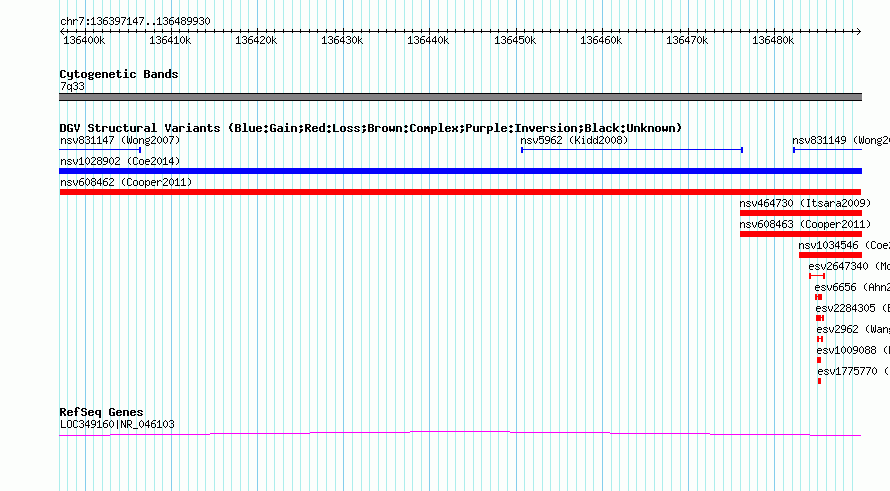The height and width of the screenshot is (491, 890).
Task: Click the 7q33 band label
Action: click(x=72, y=86)
